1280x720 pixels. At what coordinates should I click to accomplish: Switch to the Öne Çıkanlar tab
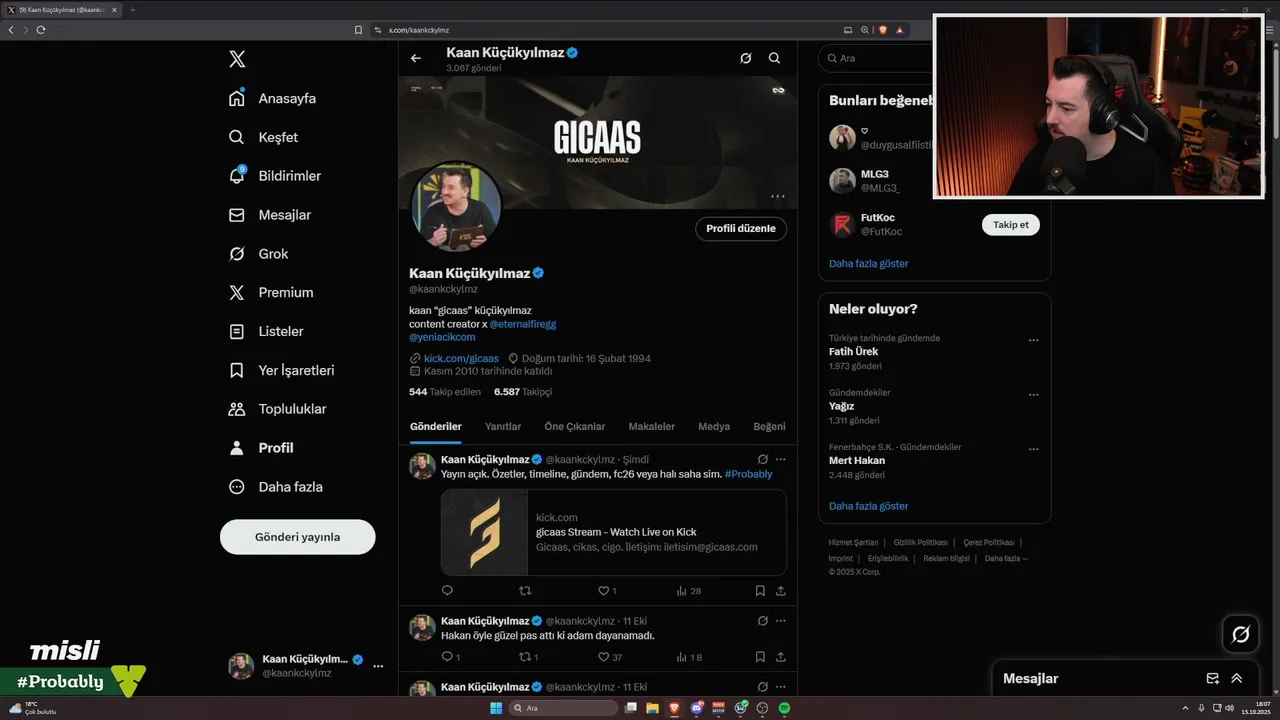[x=575, y=426]
